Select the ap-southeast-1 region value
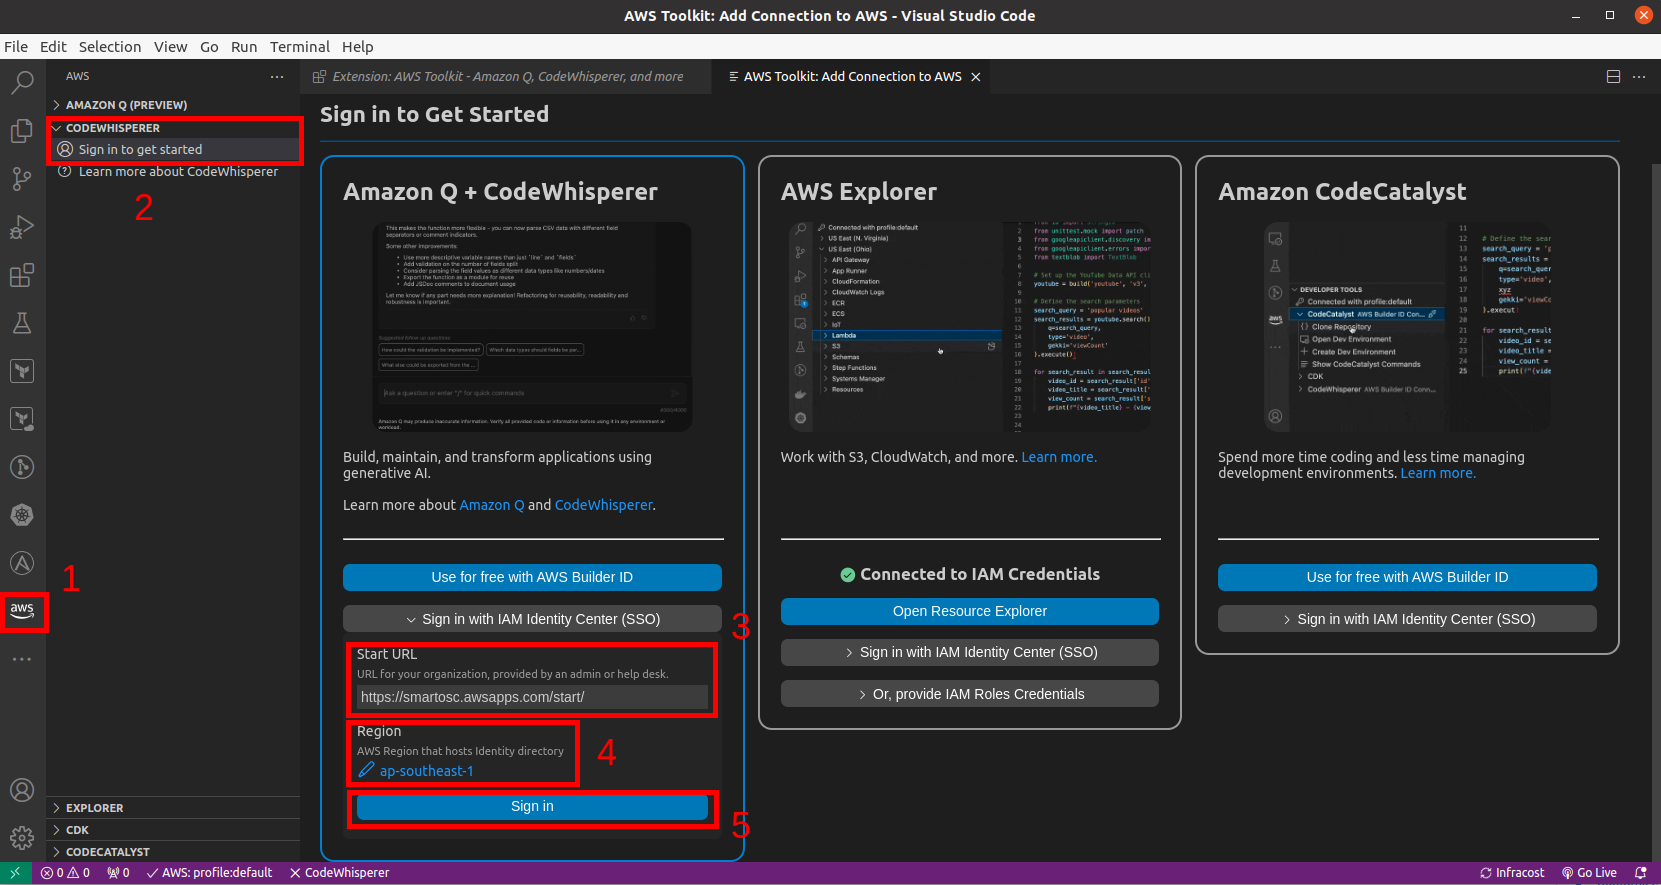The width and height of the screenshot is (1661, 885). click(427, 771)
